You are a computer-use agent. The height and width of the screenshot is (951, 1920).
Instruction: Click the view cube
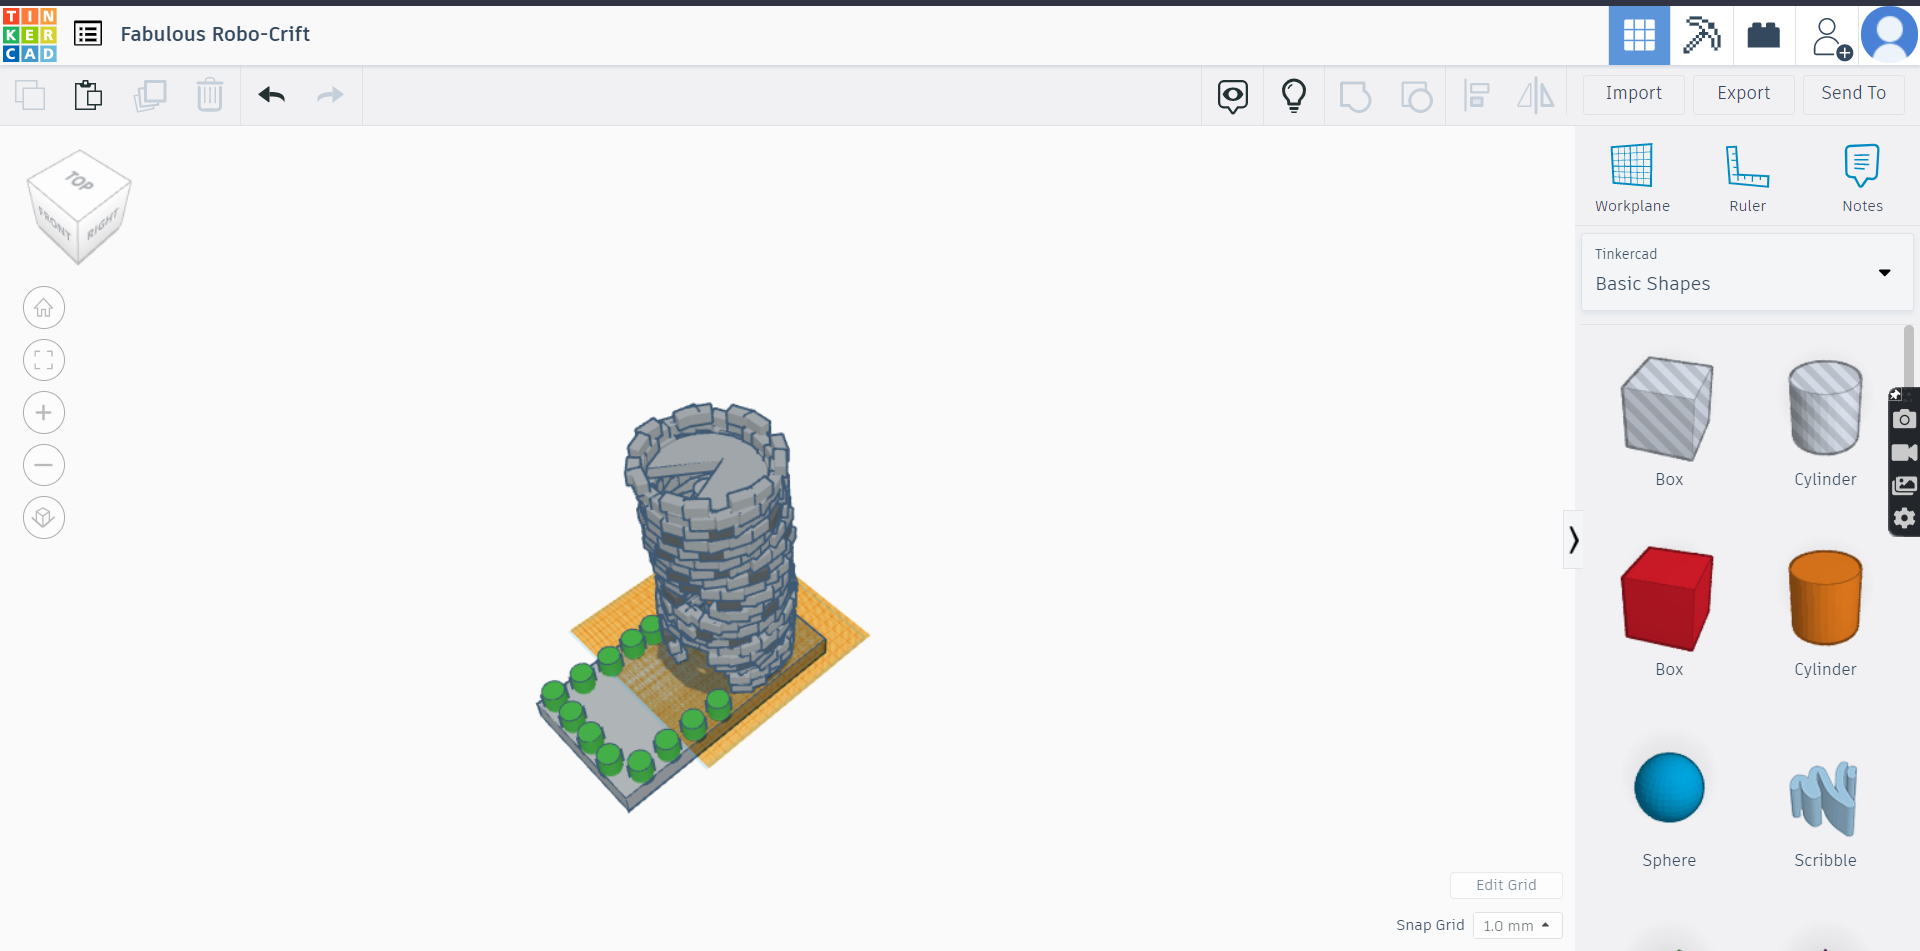point(79,207)
